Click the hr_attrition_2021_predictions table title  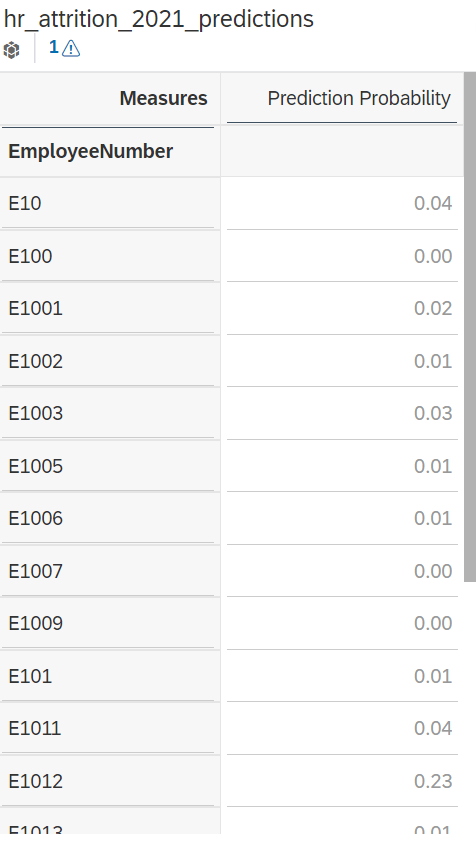tap(158, 19)
